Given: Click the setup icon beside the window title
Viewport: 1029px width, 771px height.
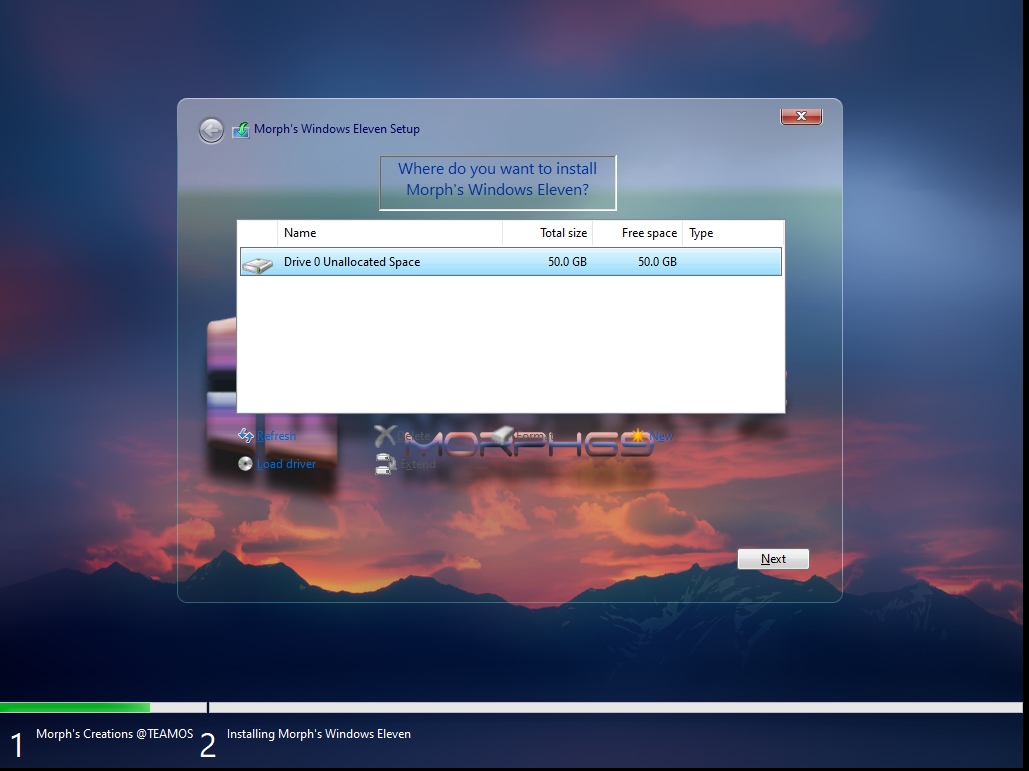Looking at the screenshot, I should tap(241, 130).
